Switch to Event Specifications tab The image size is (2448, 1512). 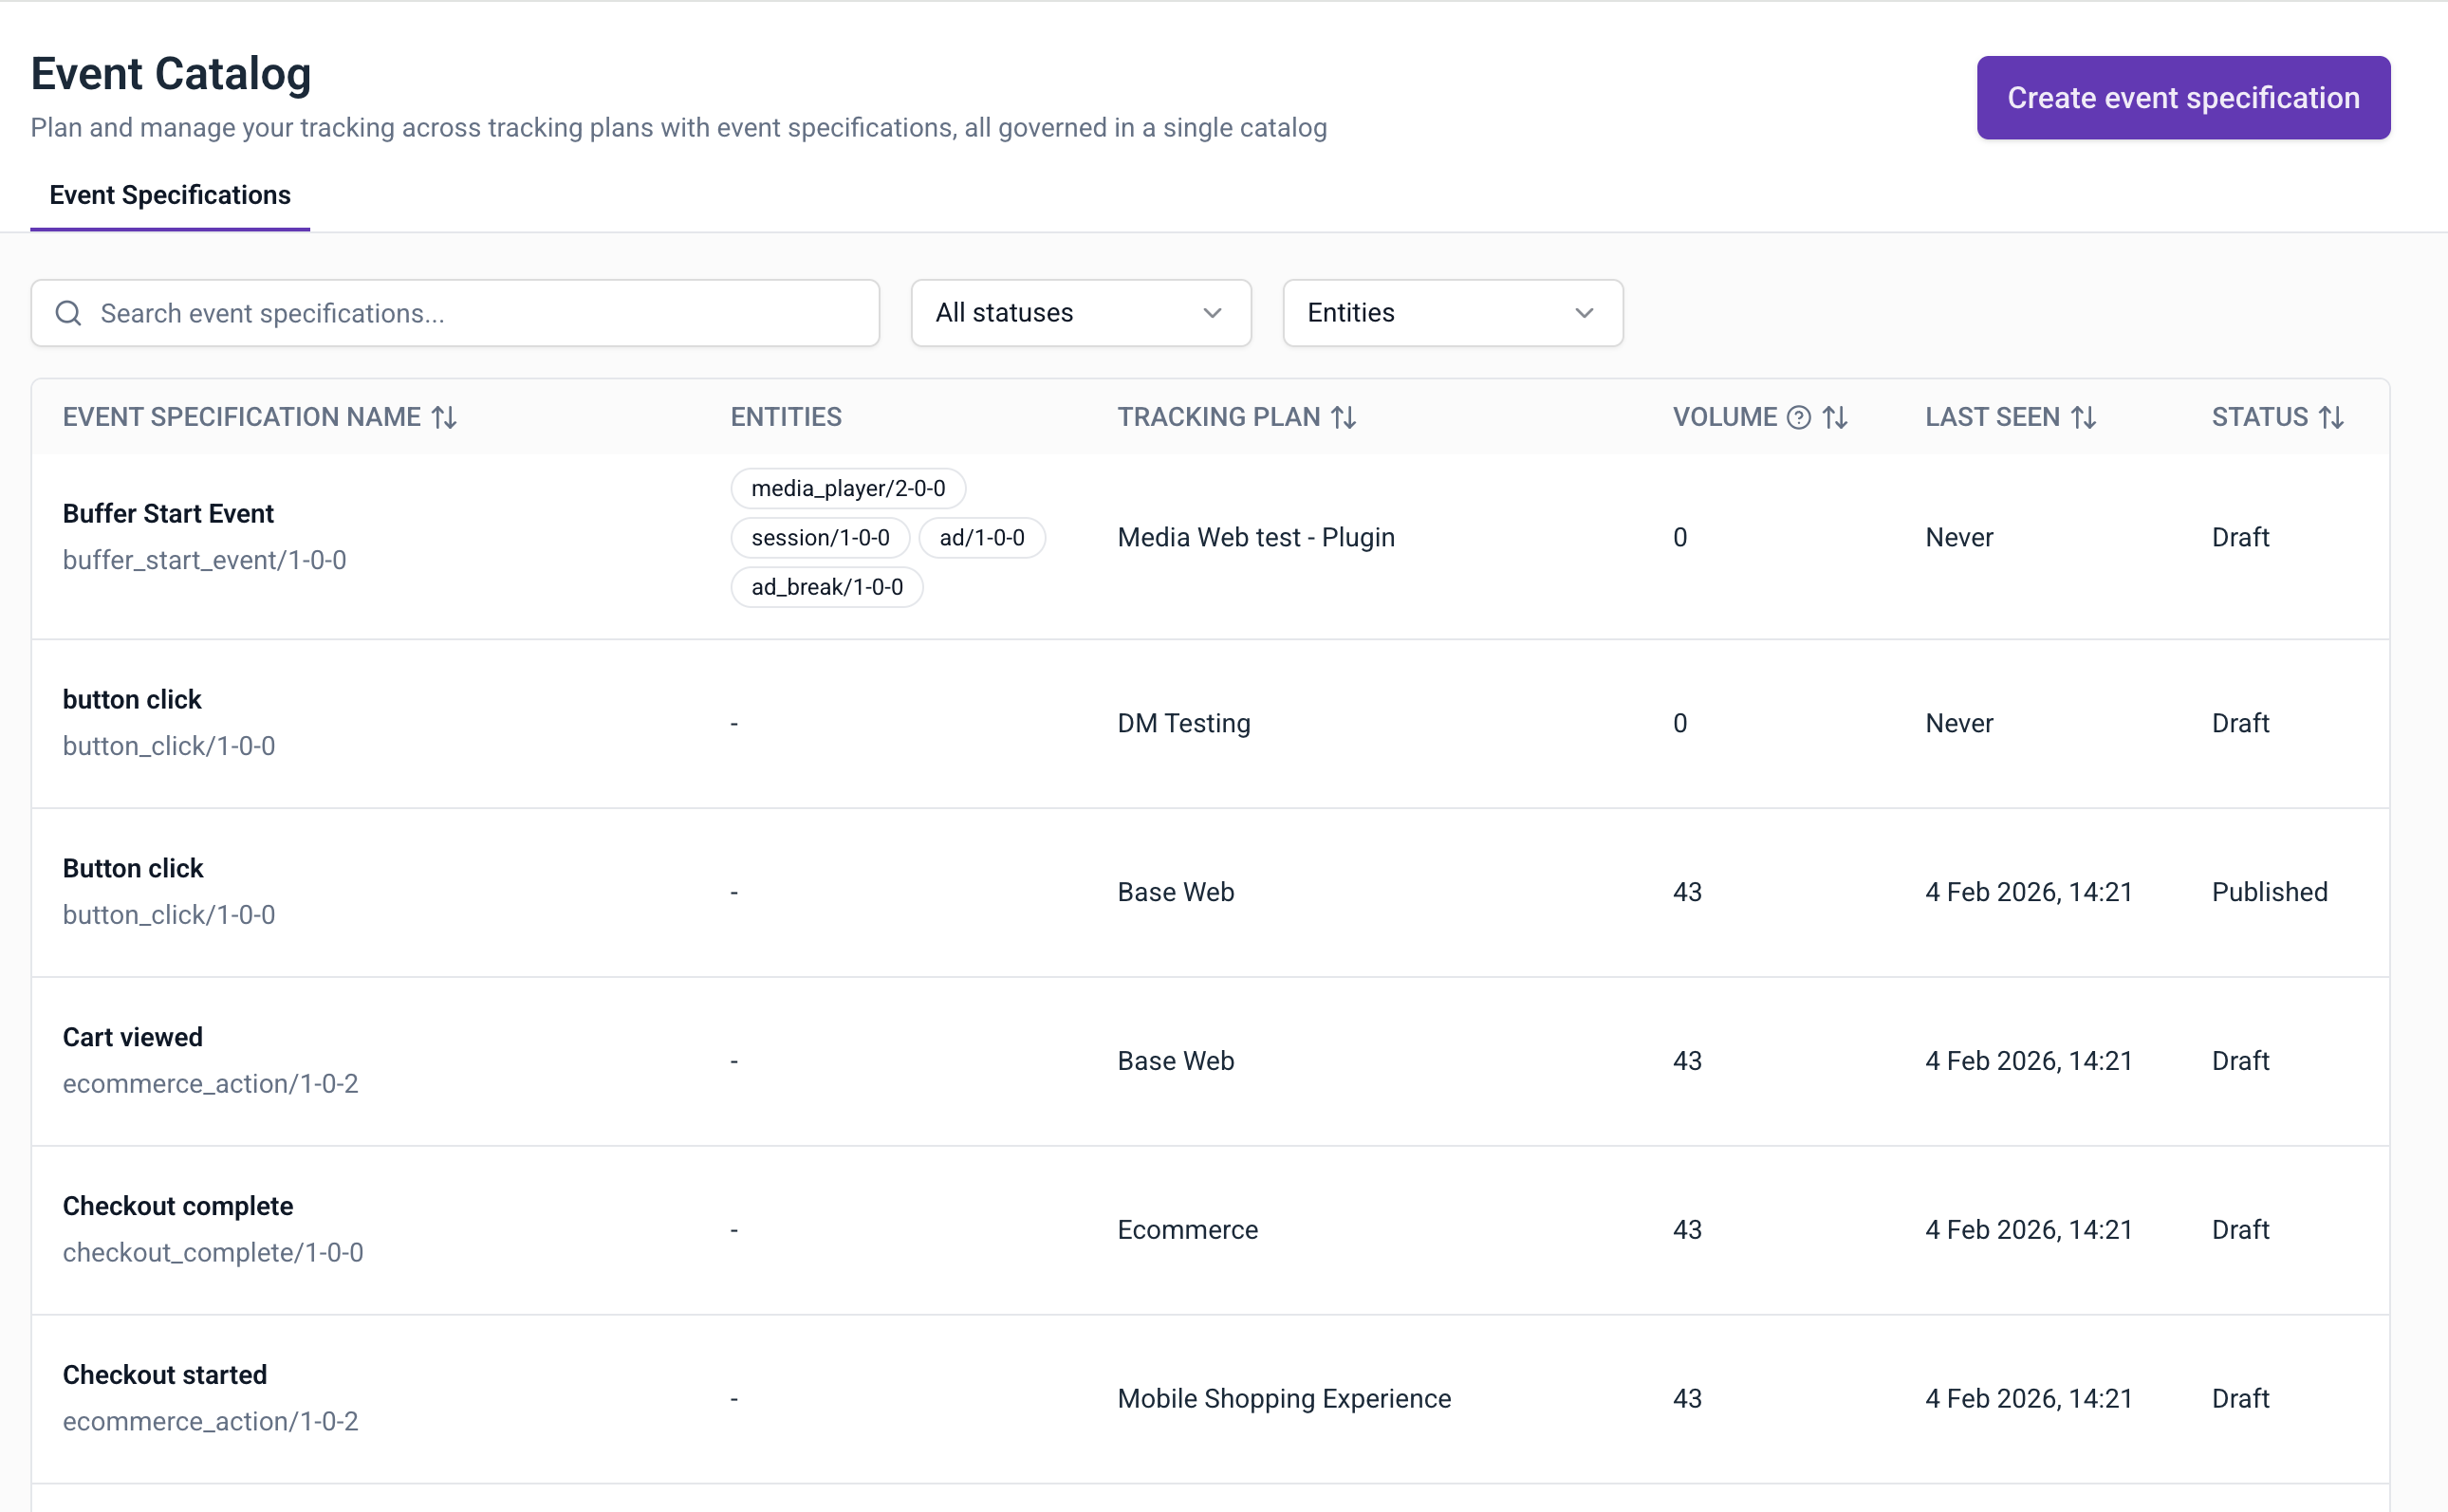point(170,195)
